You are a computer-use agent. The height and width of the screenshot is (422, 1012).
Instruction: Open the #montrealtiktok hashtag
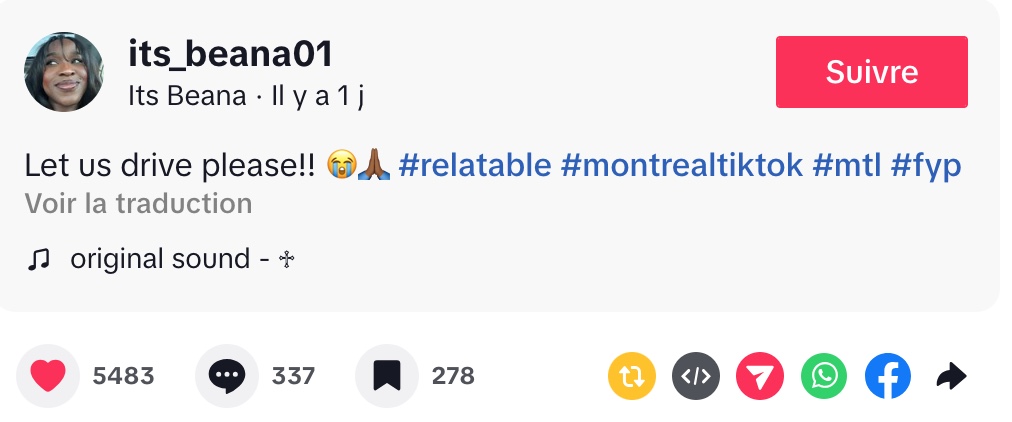682,165
